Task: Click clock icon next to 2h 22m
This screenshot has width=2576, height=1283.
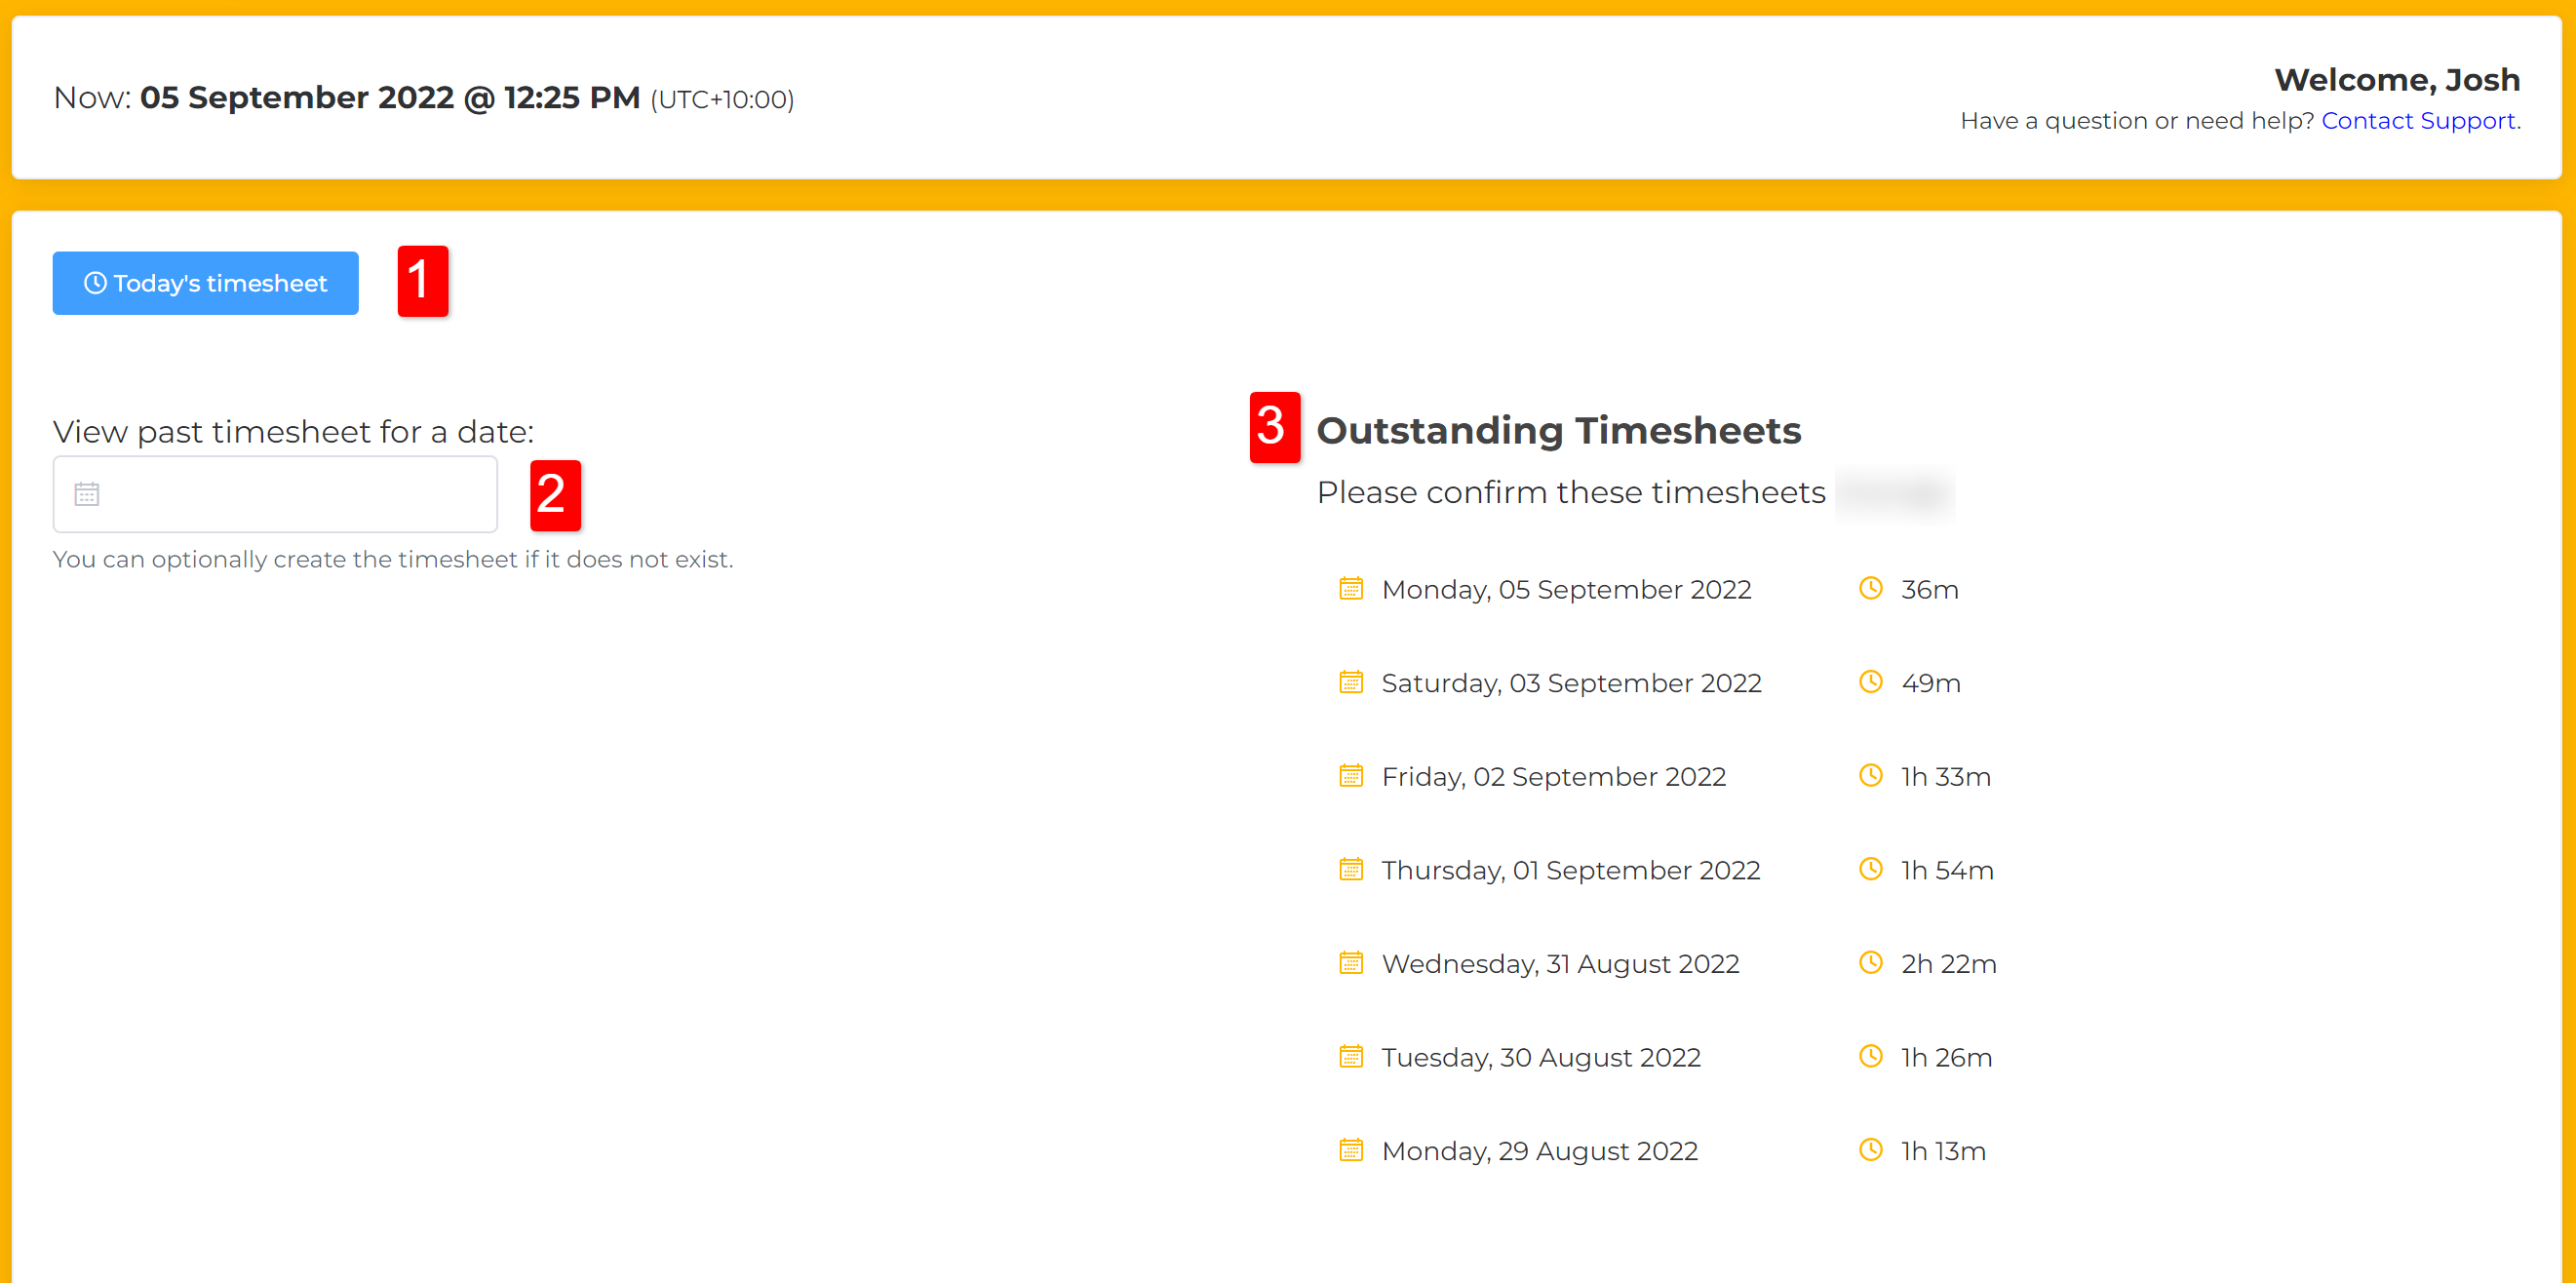Action: pos(1870,963)
